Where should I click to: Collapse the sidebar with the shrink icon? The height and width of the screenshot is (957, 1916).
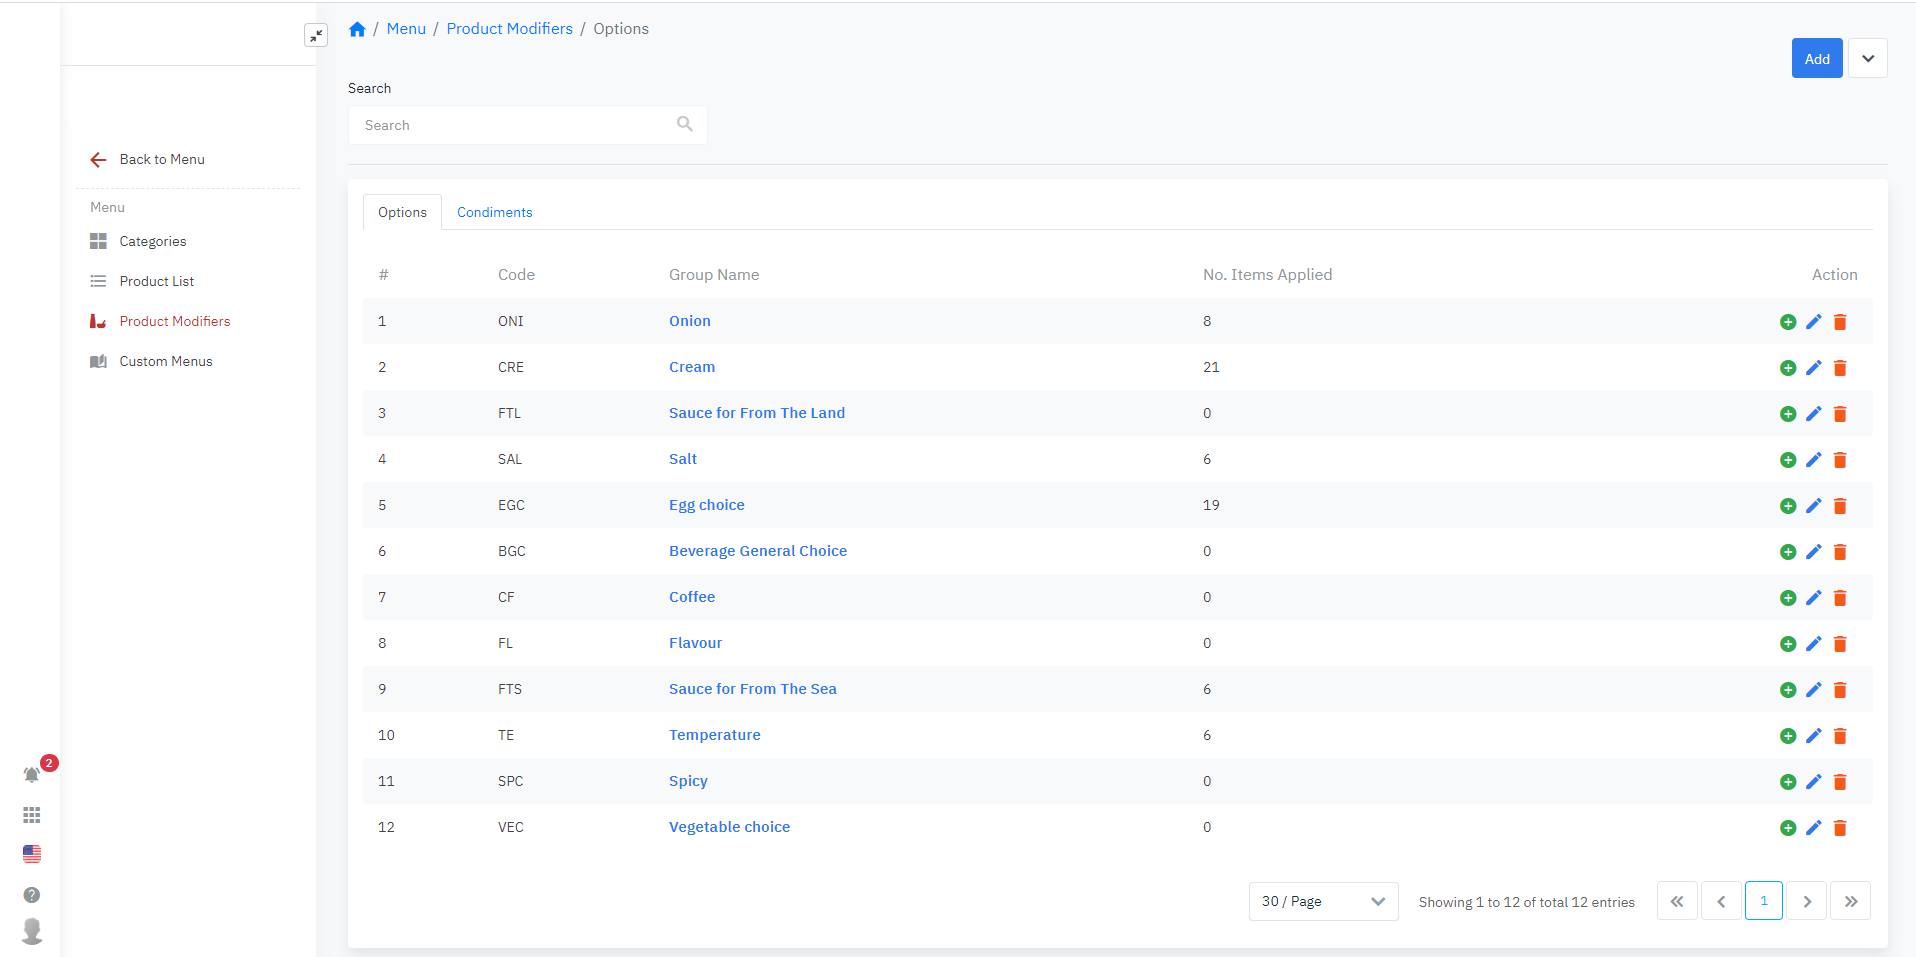pos(316,36)
